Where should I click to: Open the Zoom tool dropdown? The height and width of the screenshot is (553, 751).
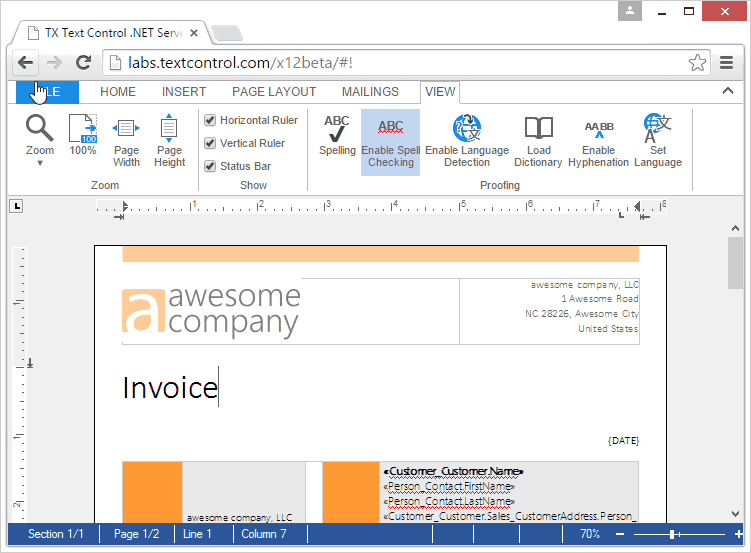pos(40,140)
